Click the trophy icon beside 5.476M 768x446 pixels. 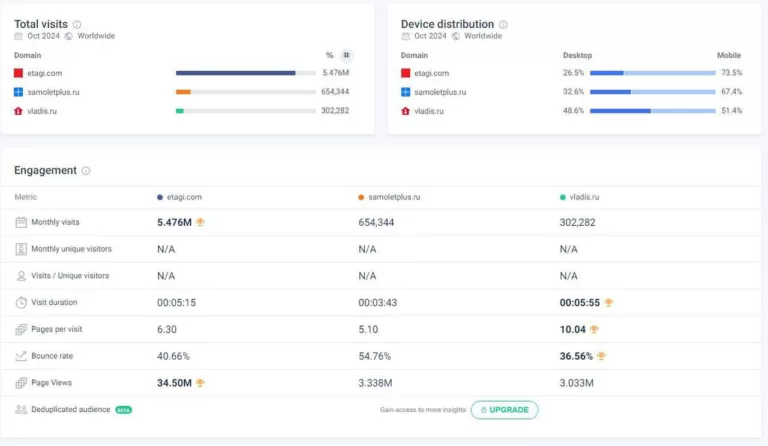(200, 222)
